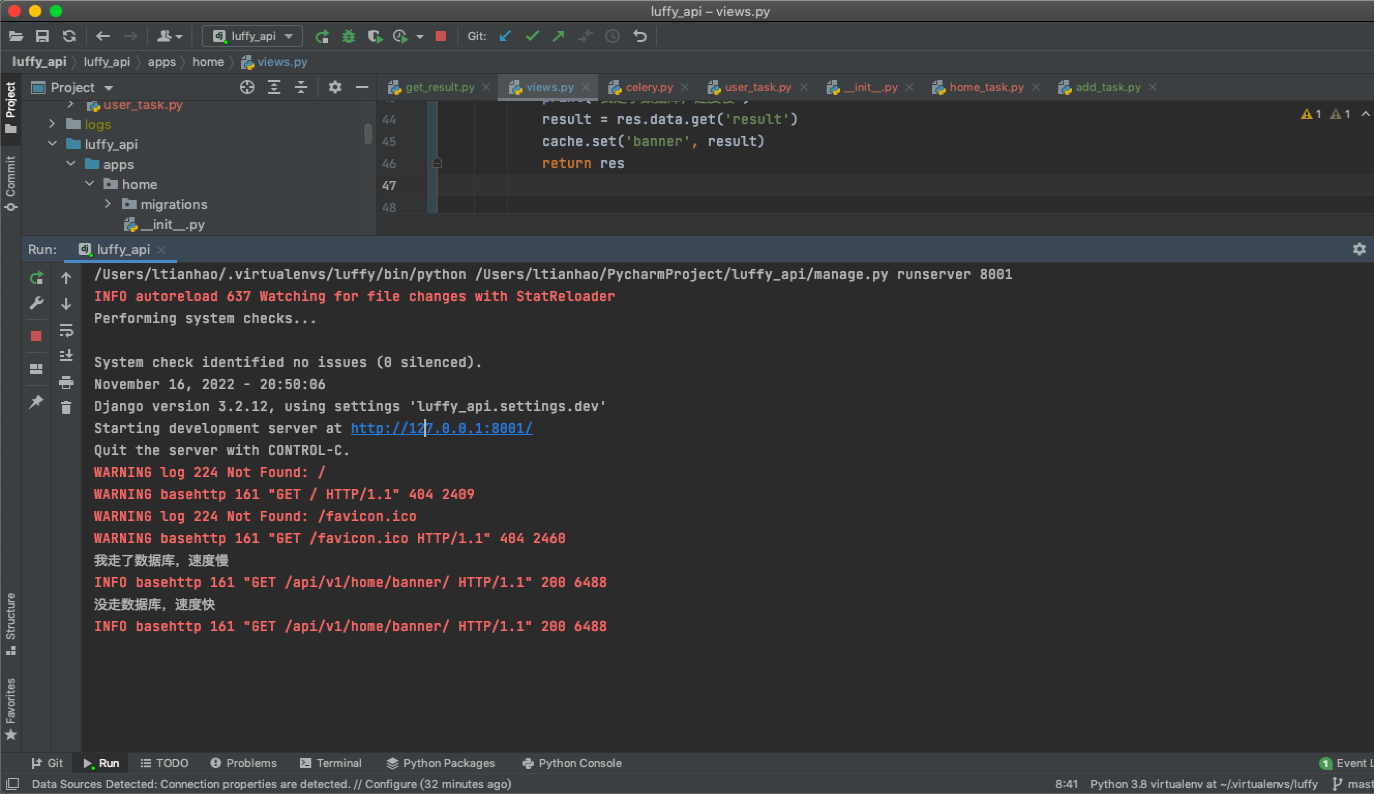The height and width of the screenshot is (794, 1374).
Task: Click the Git Update Project blue arrow
Action: coord(505,36)
